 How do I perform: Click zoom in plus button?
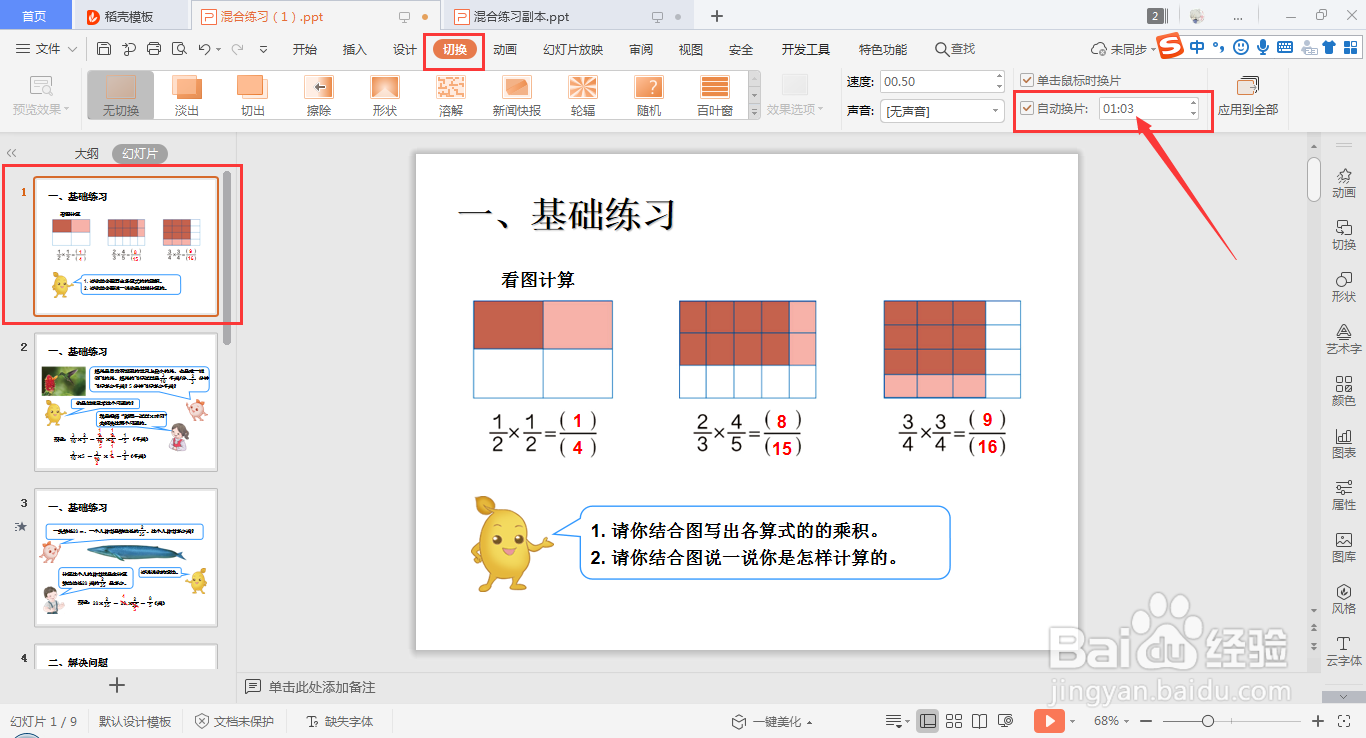point(1318,721)
